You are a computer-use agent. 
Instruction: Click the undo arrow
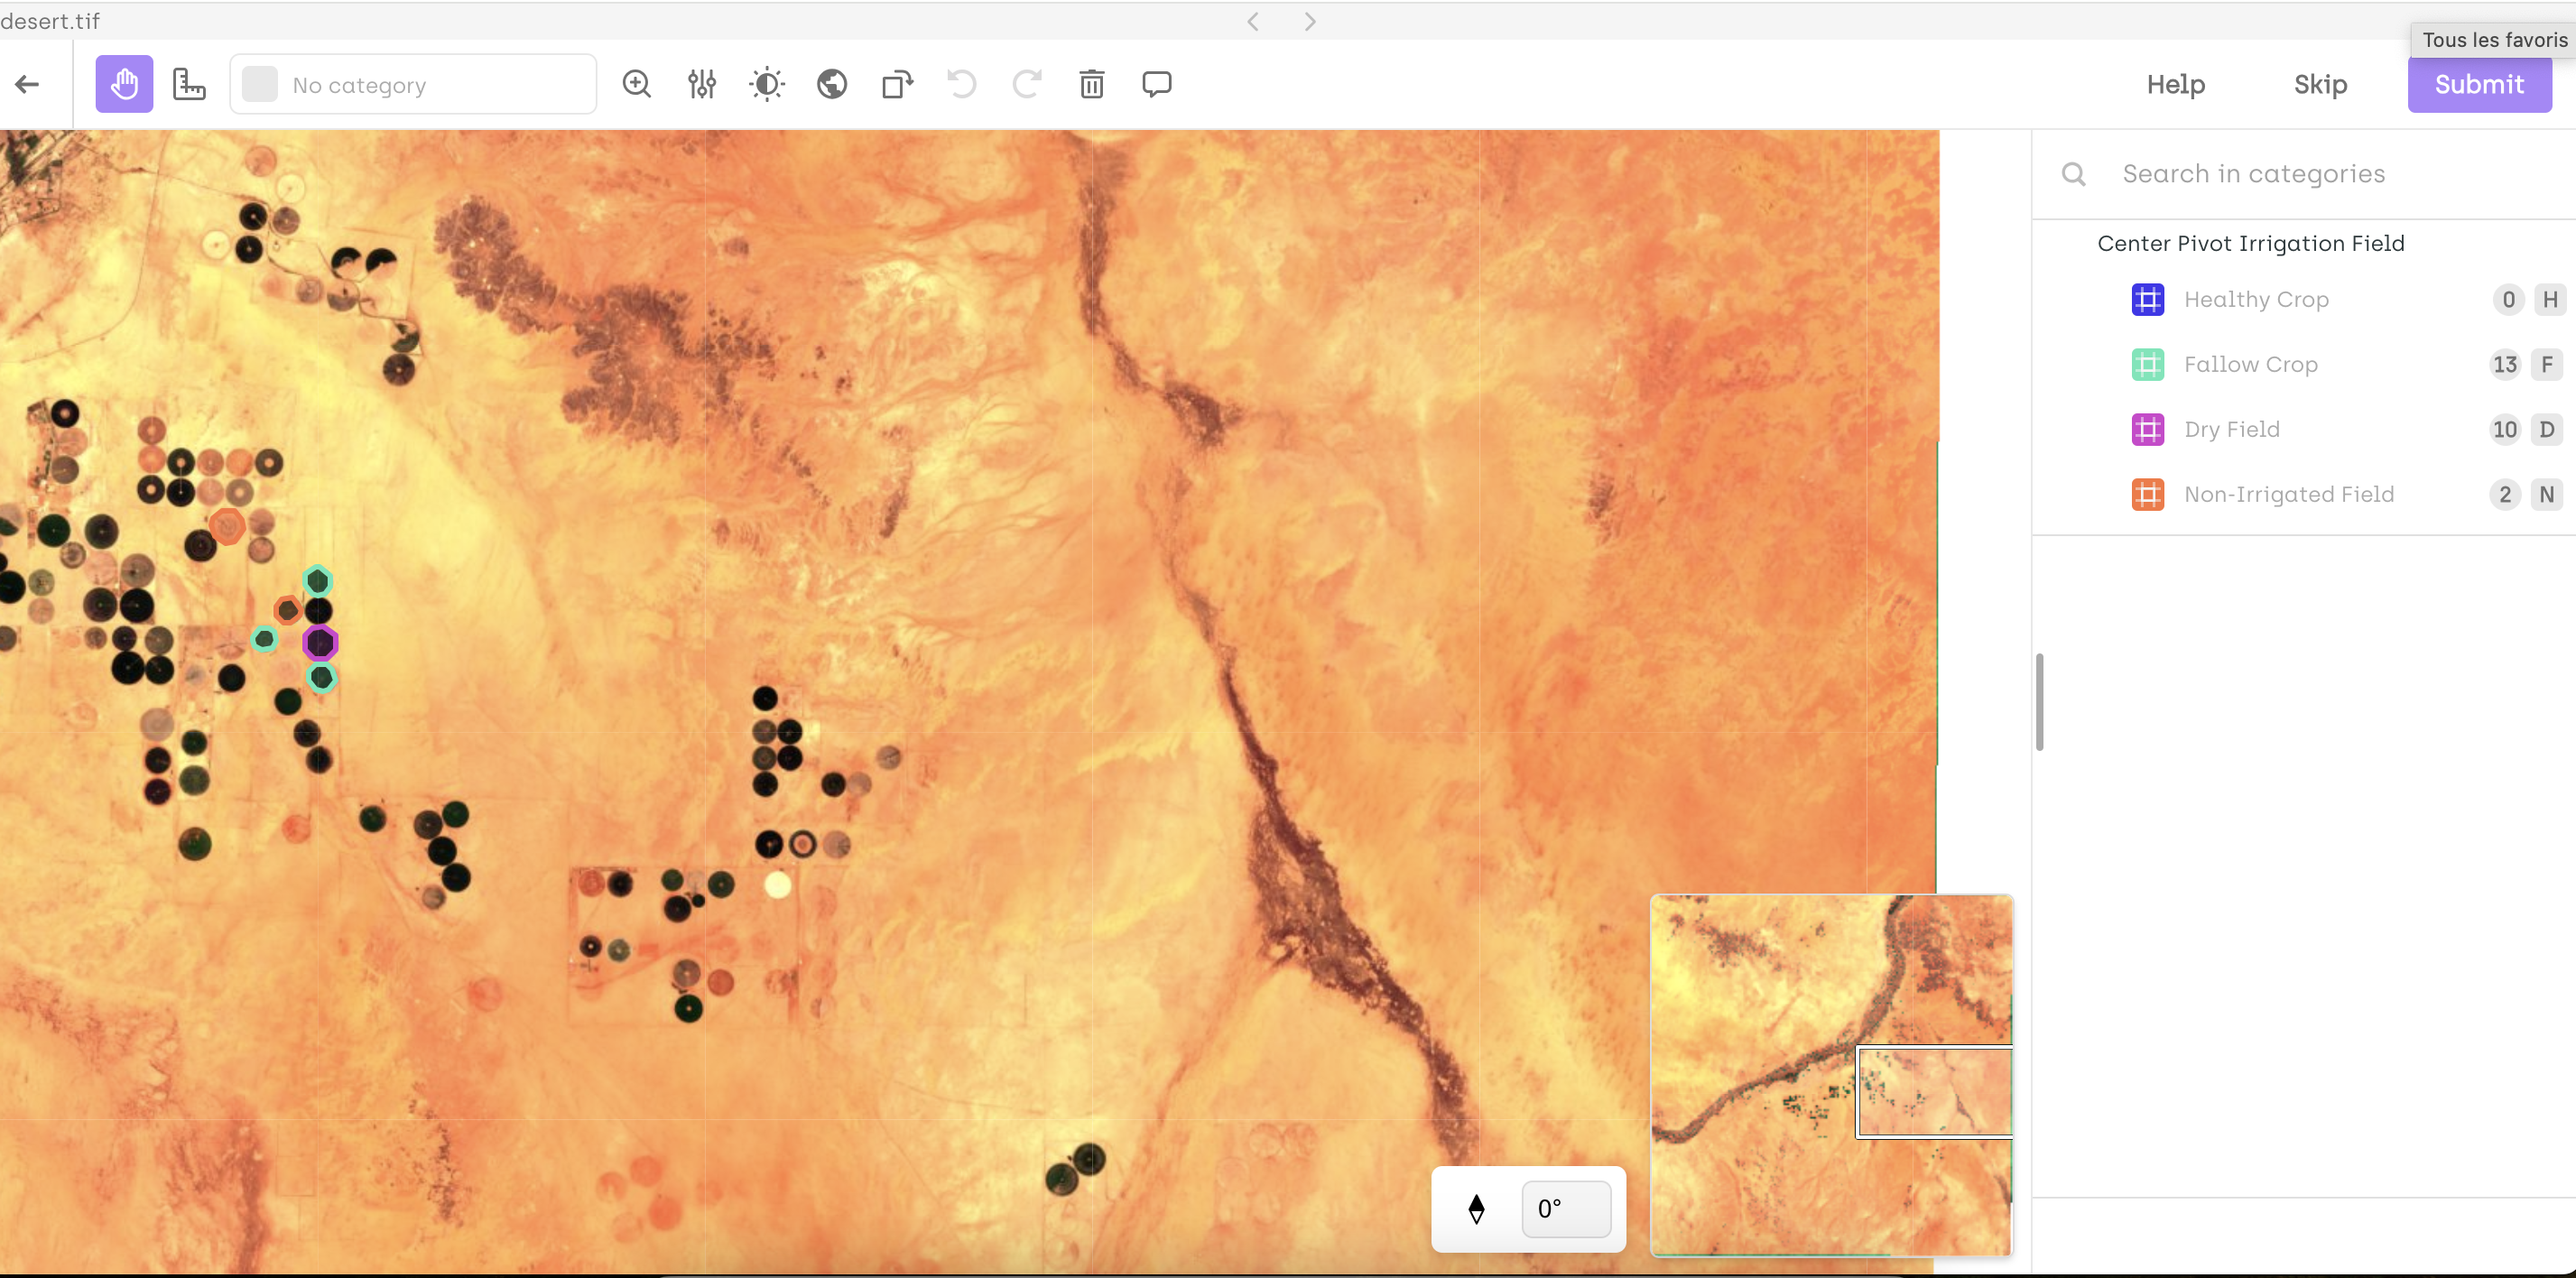pos(962,84)
